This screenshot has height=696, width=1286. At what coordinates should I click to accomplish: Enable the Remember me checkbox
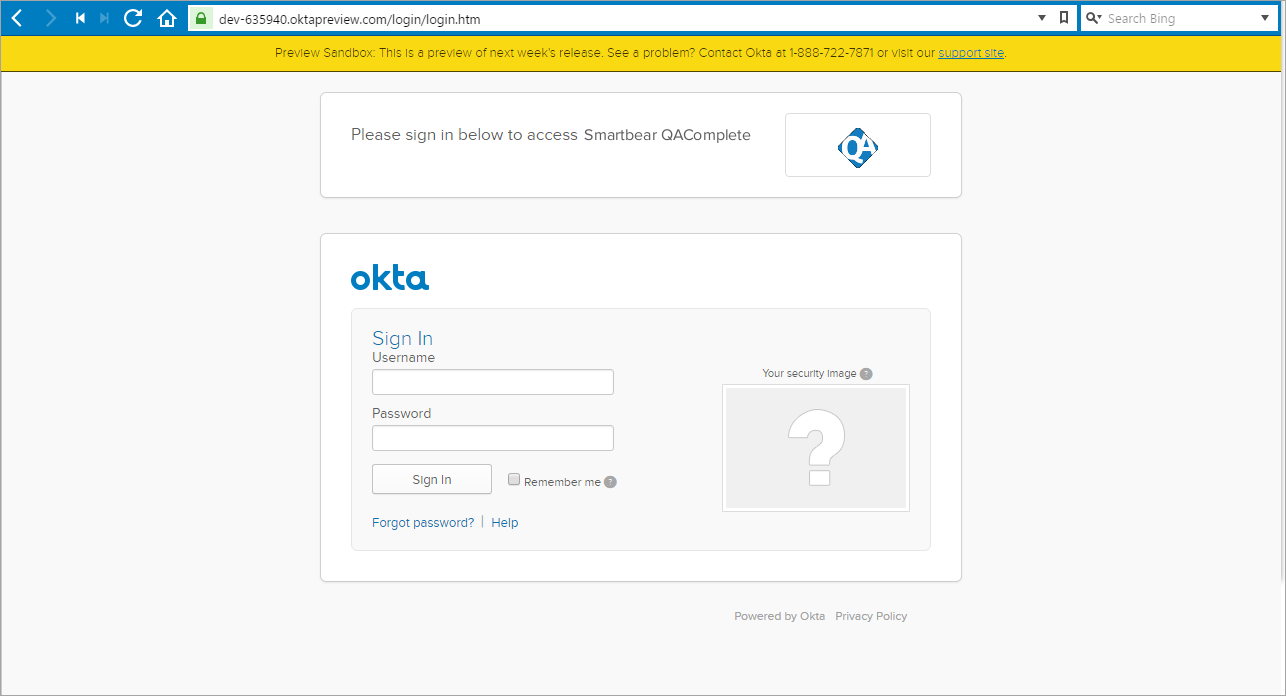pos(513,479)
